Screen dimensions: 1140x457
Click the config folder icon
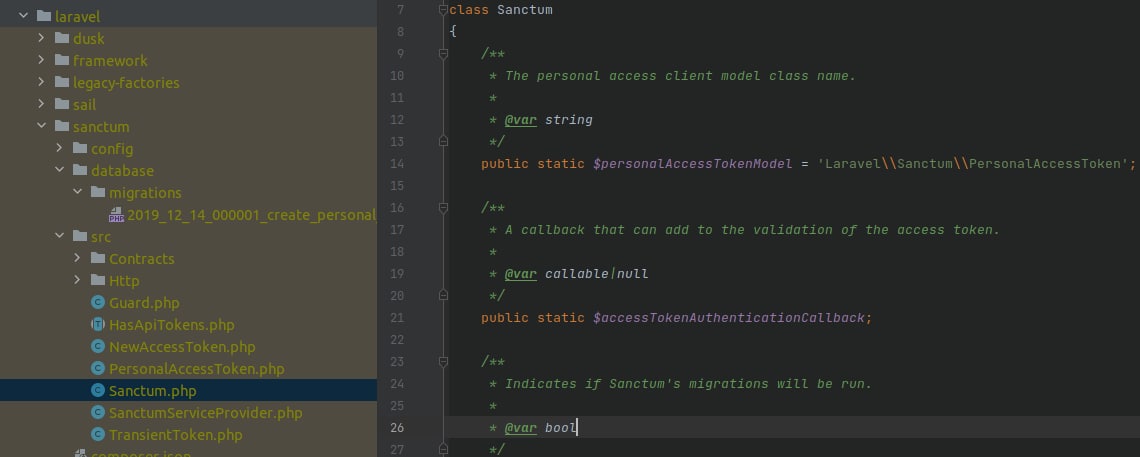coord(80,148)
